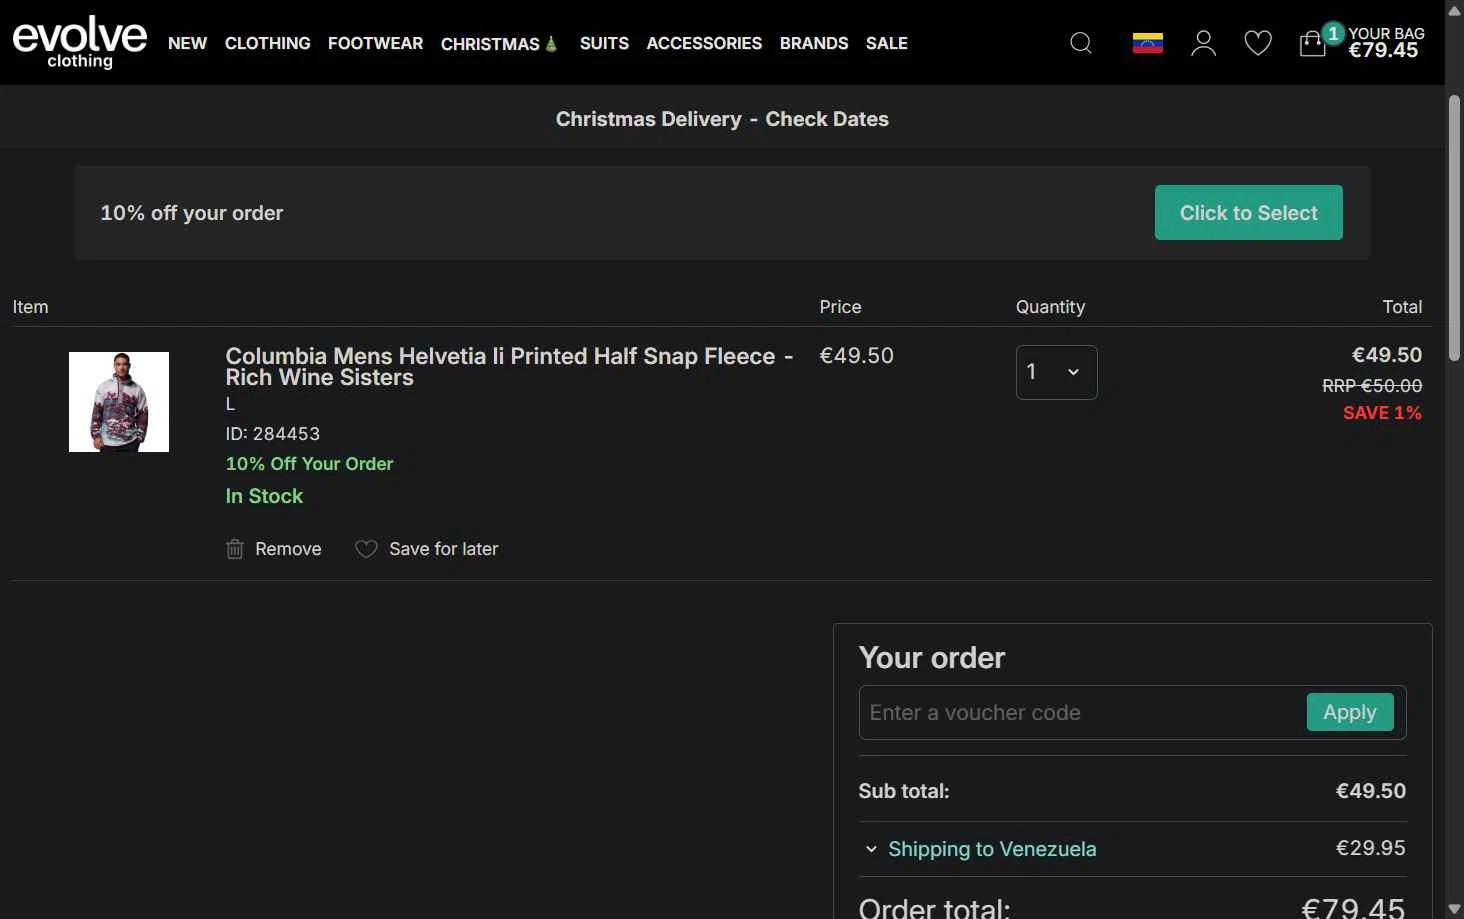This screenshot has width=1464, height=919.
Task: Click the In Stock status text
Action: click(264, 496)
